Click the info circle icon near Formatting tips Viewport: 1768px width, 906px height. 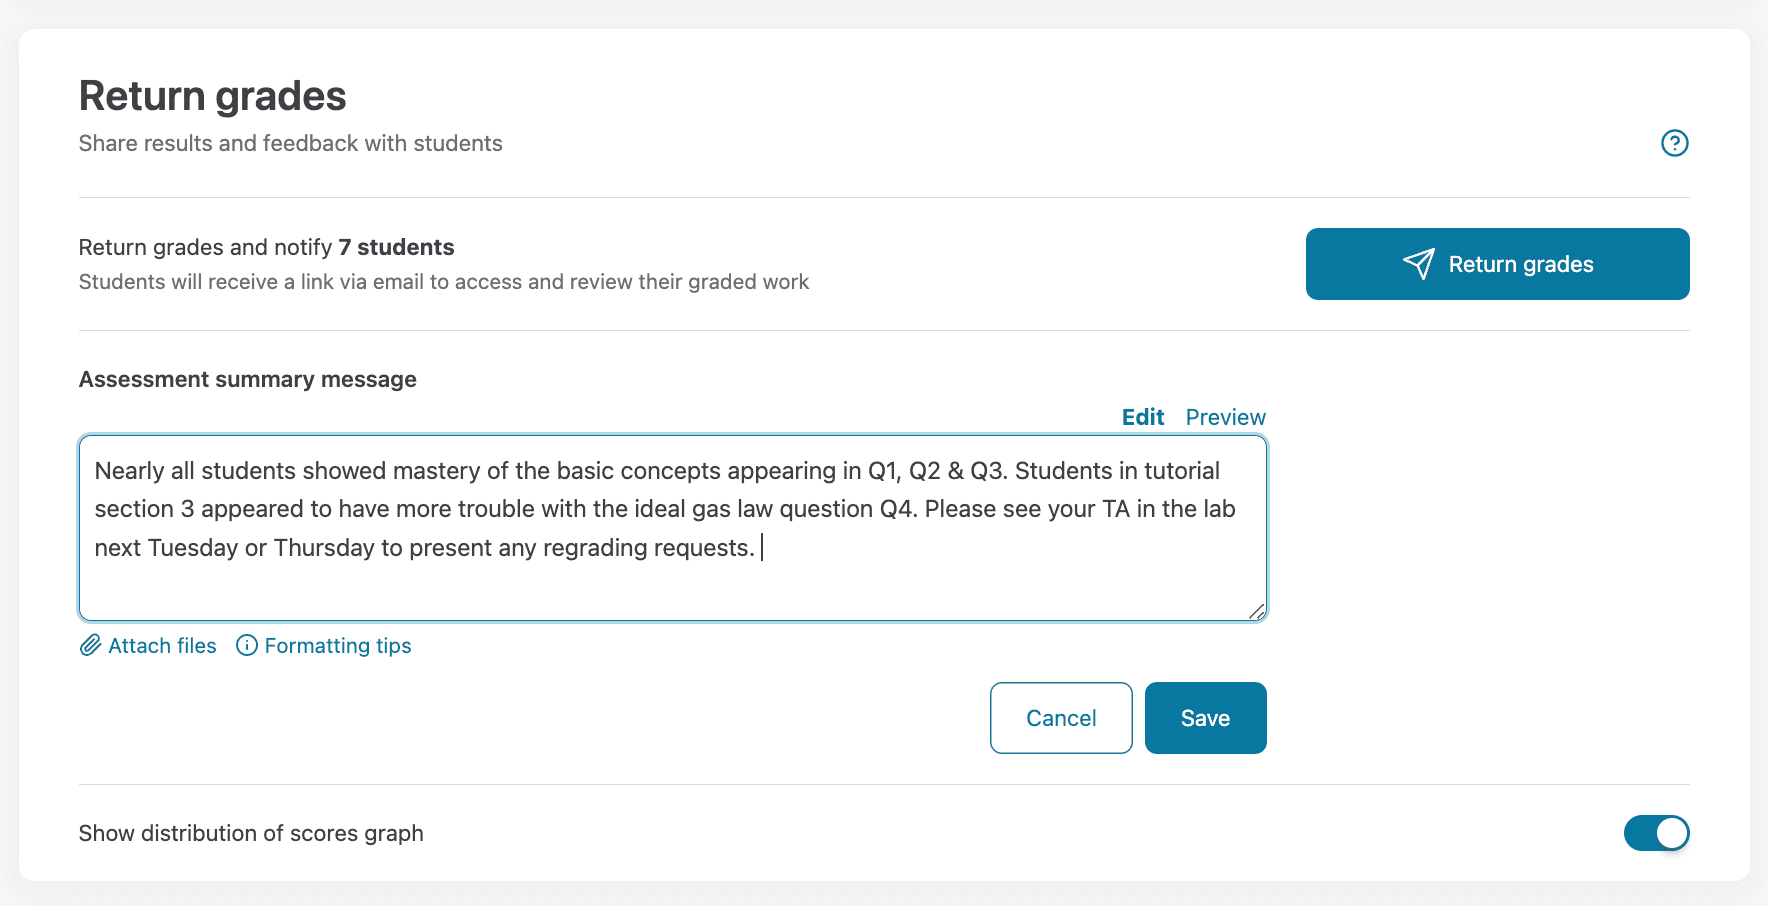tap(247, 646)
